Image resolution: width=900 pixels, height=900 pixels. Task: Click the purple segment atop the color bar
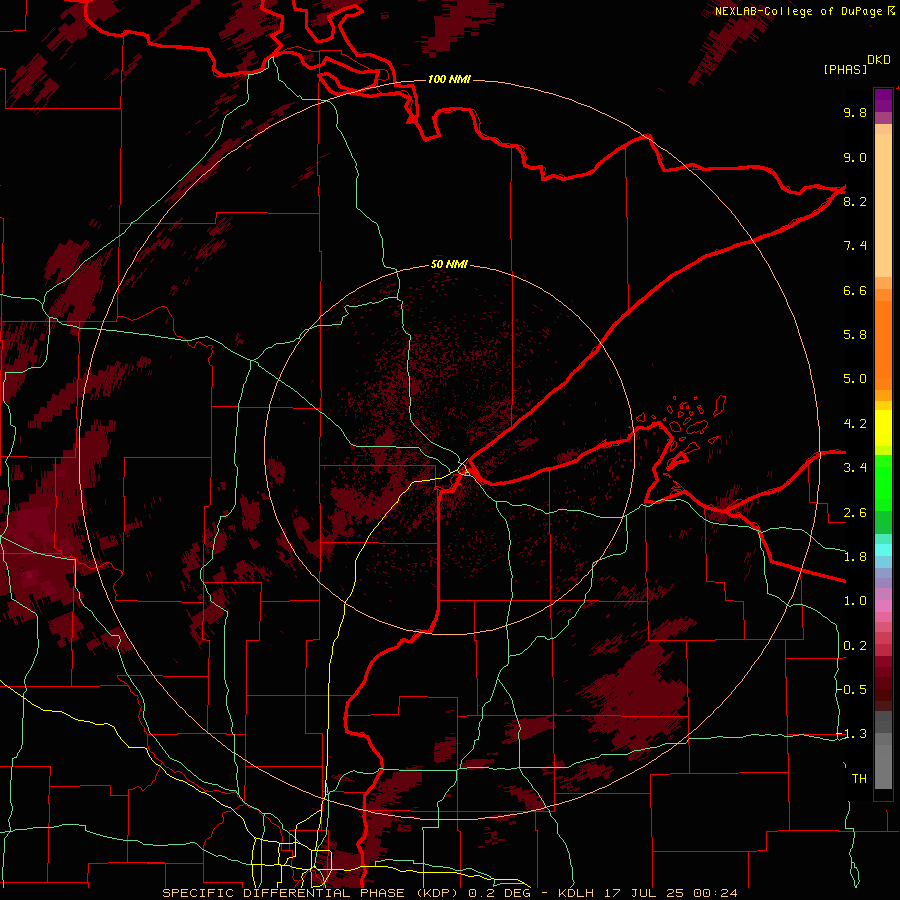(x=883, y=100)
